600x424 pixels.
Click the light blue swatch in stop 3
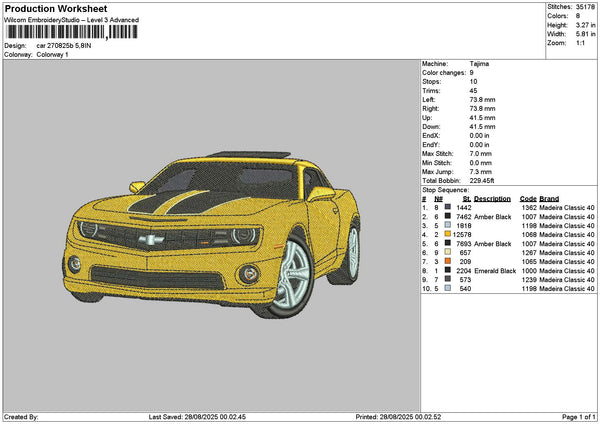click(447, 225)
